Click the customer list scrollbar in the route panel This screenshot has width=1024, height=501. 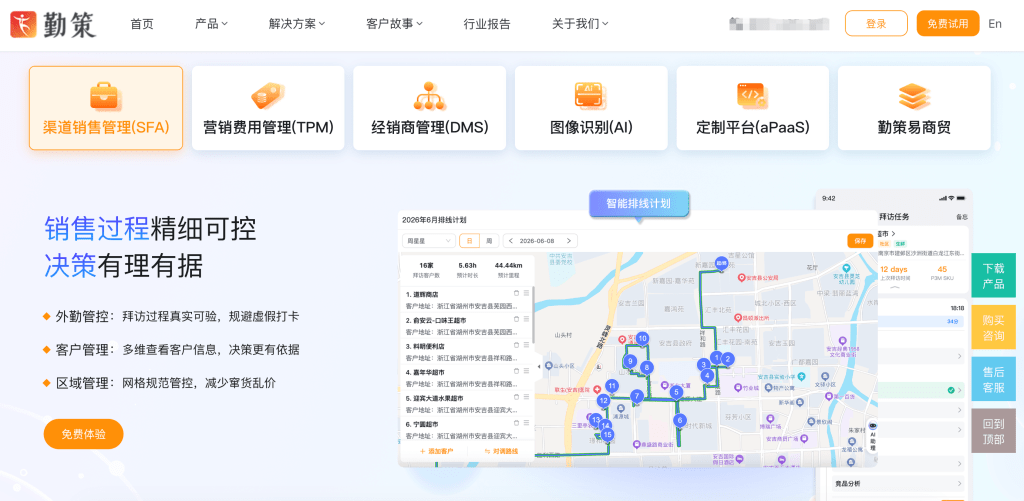(x=534, y=315)
